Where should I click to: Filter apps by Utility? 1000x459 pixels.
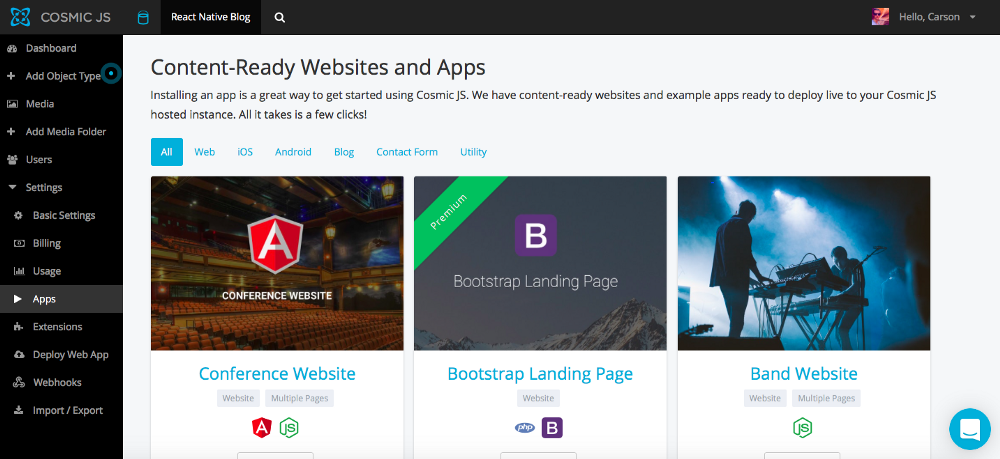(x=473, y=152)
